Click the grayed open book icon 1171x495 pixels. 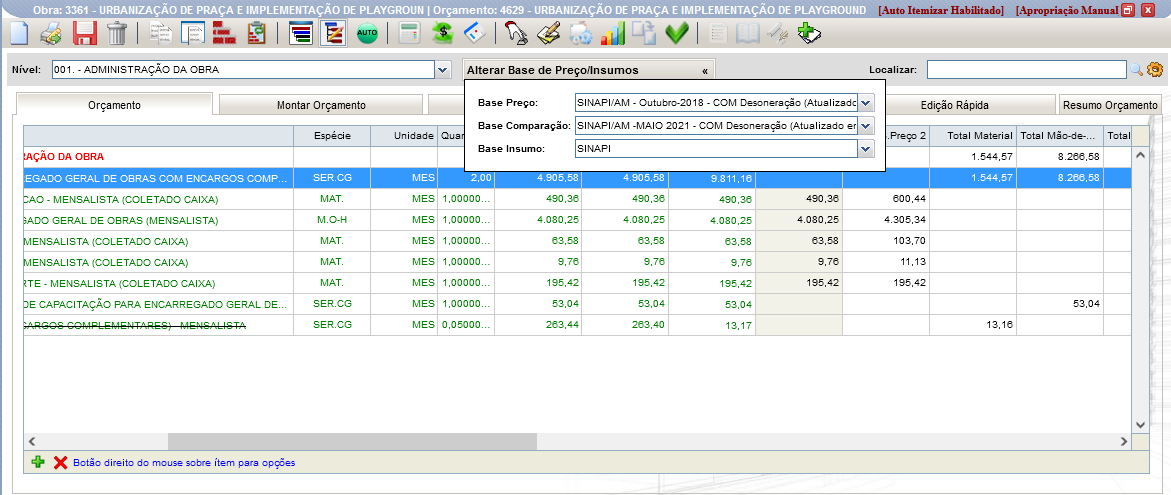(748, 34)
